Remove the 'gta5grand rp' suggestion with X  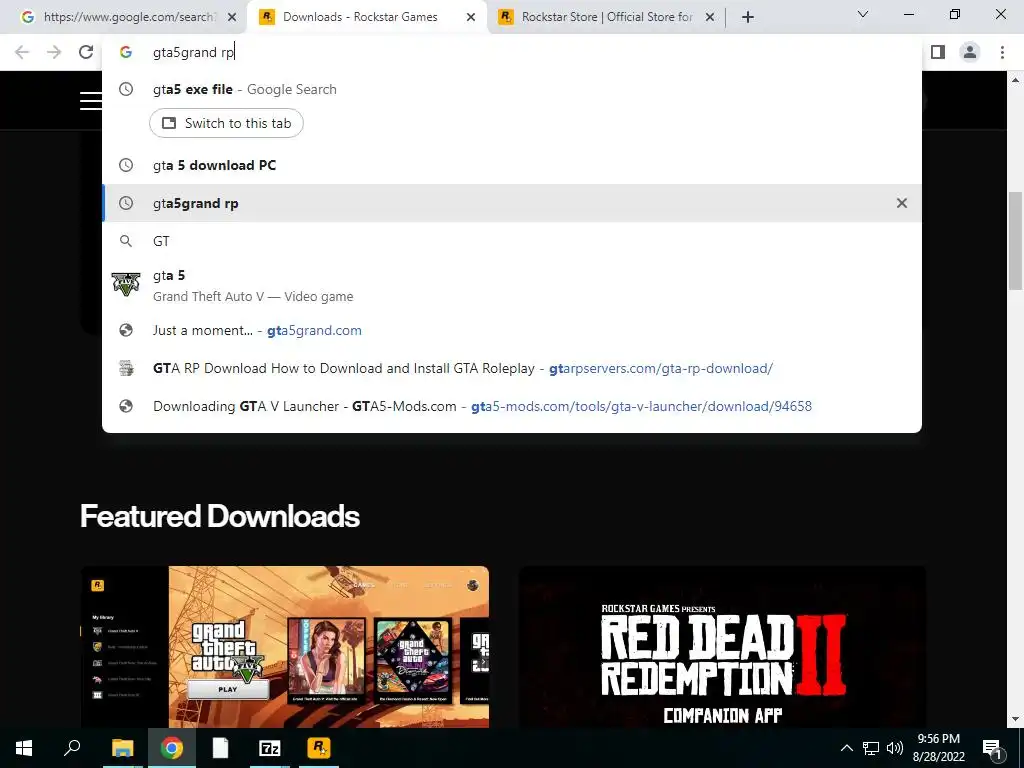click(901, 203)
